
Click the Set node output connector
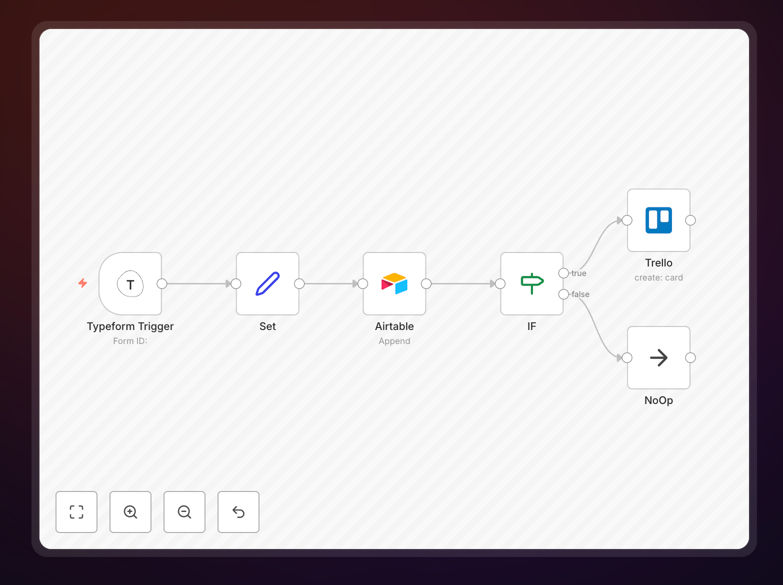pyautogui.click(x=299, y=284)
